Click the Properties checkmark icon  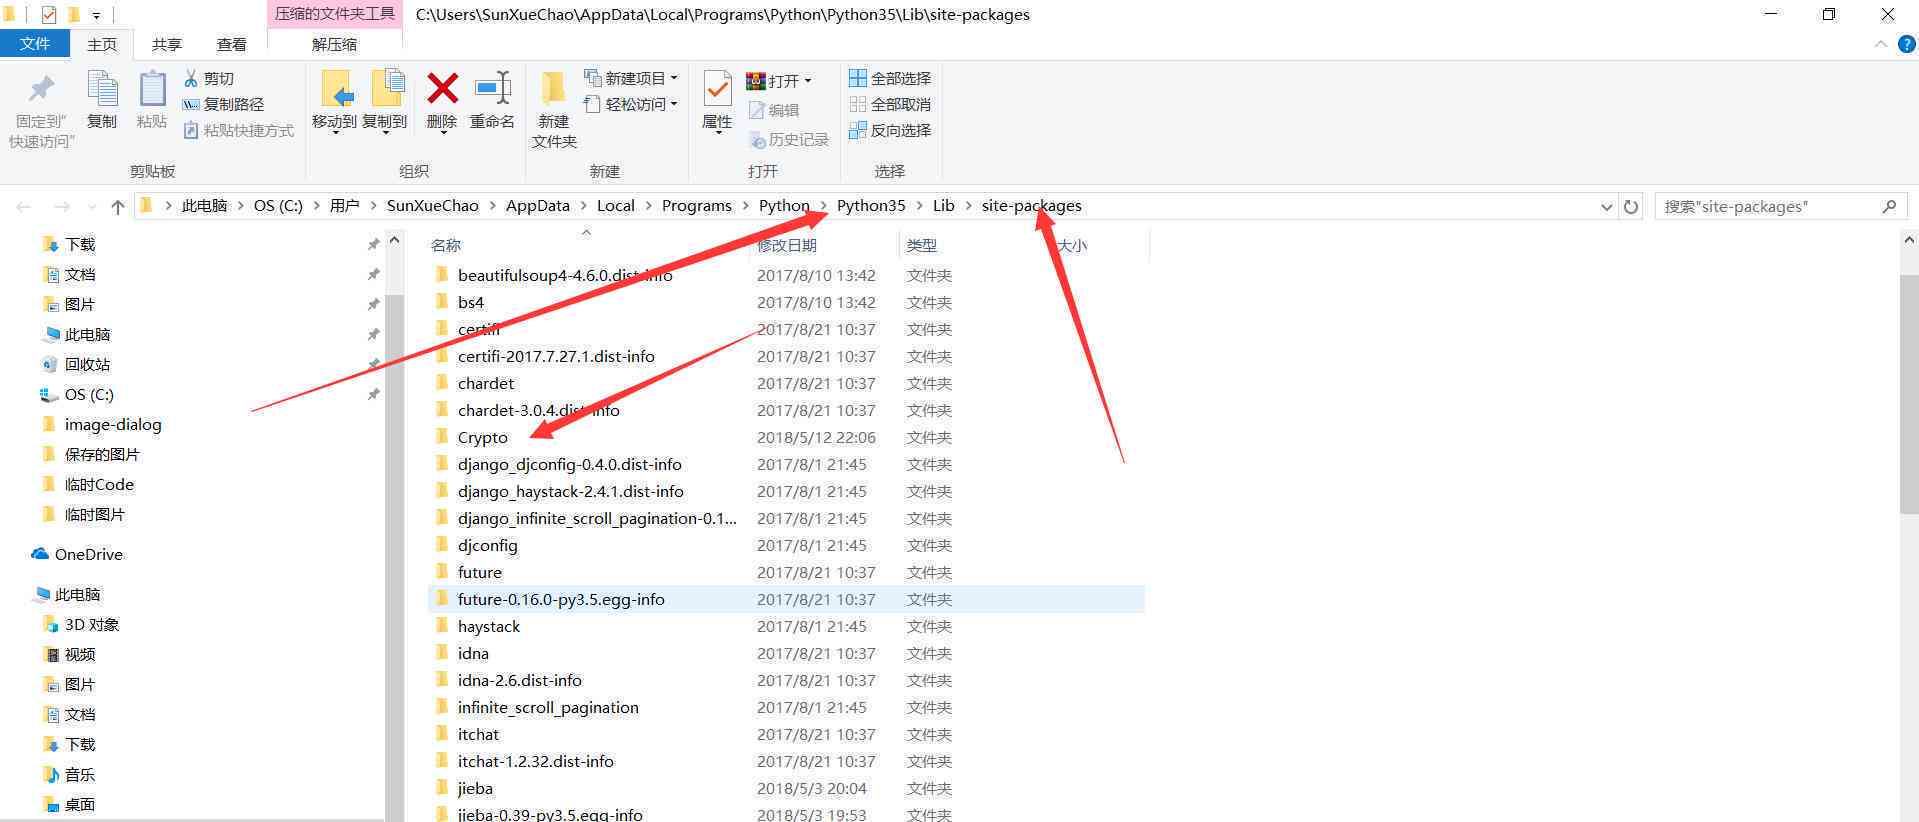[x=717, y=89]
